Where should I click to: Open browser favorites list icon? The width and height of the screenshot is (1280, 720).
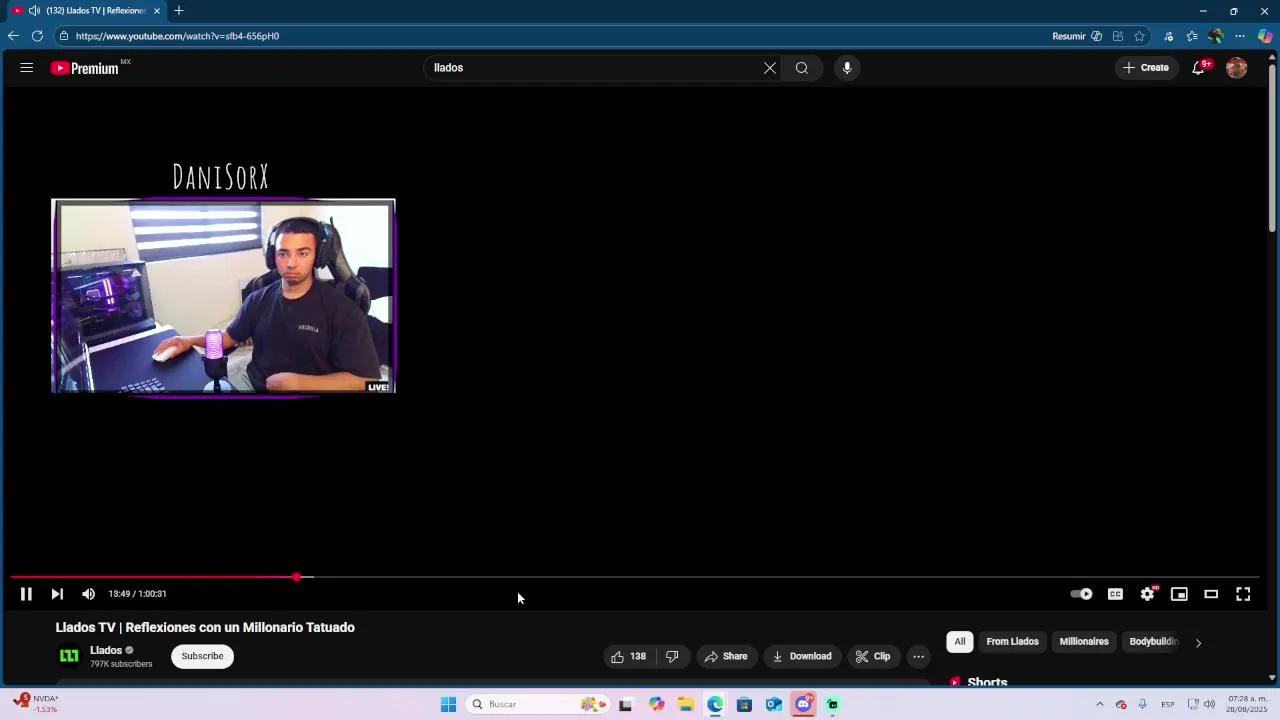(1192, 36)
